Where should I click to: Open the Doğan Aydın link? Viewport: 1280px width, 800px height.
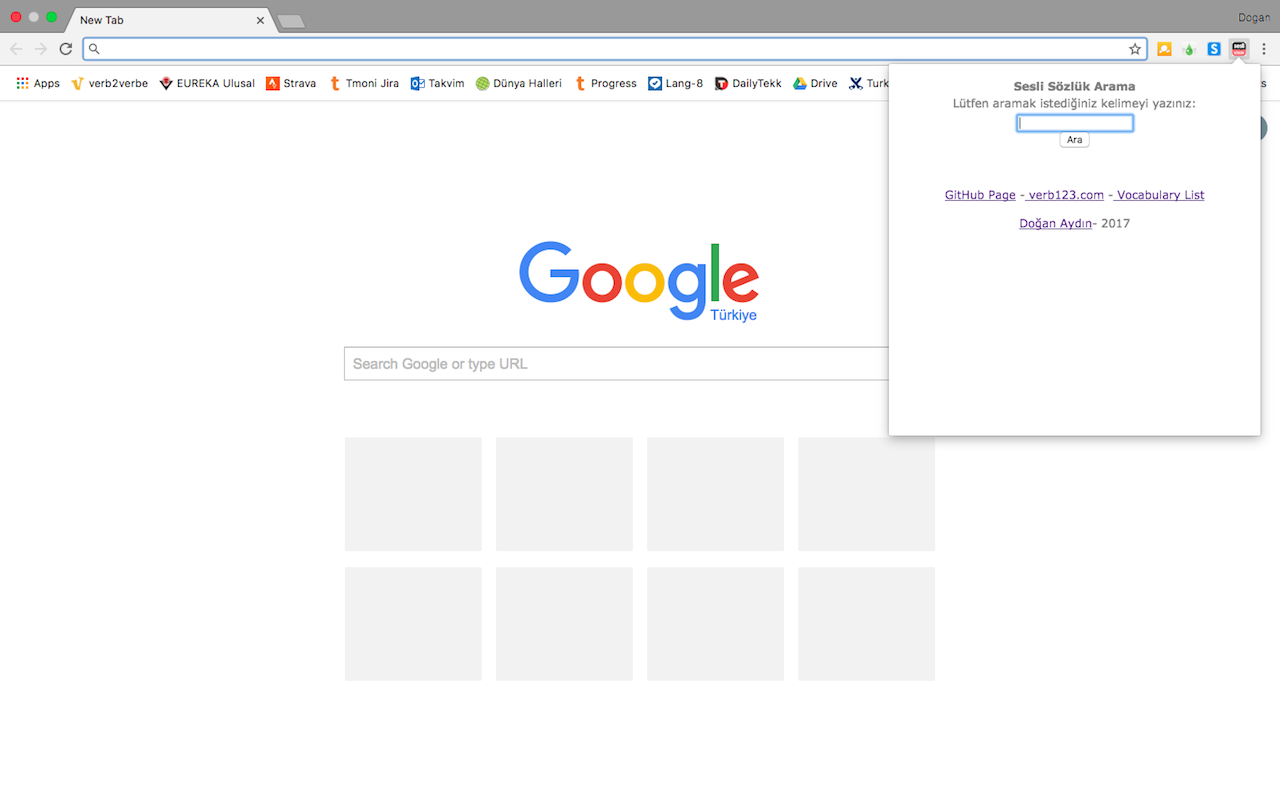1055,223
